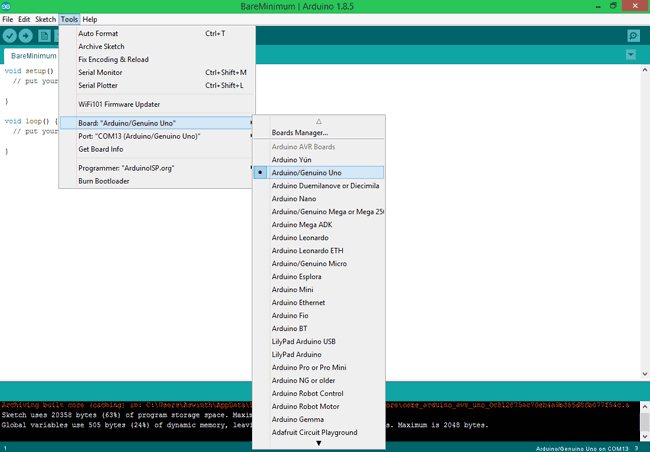Click Get Board Info
This screenshot has width=650, height=452.
(157, 149)
